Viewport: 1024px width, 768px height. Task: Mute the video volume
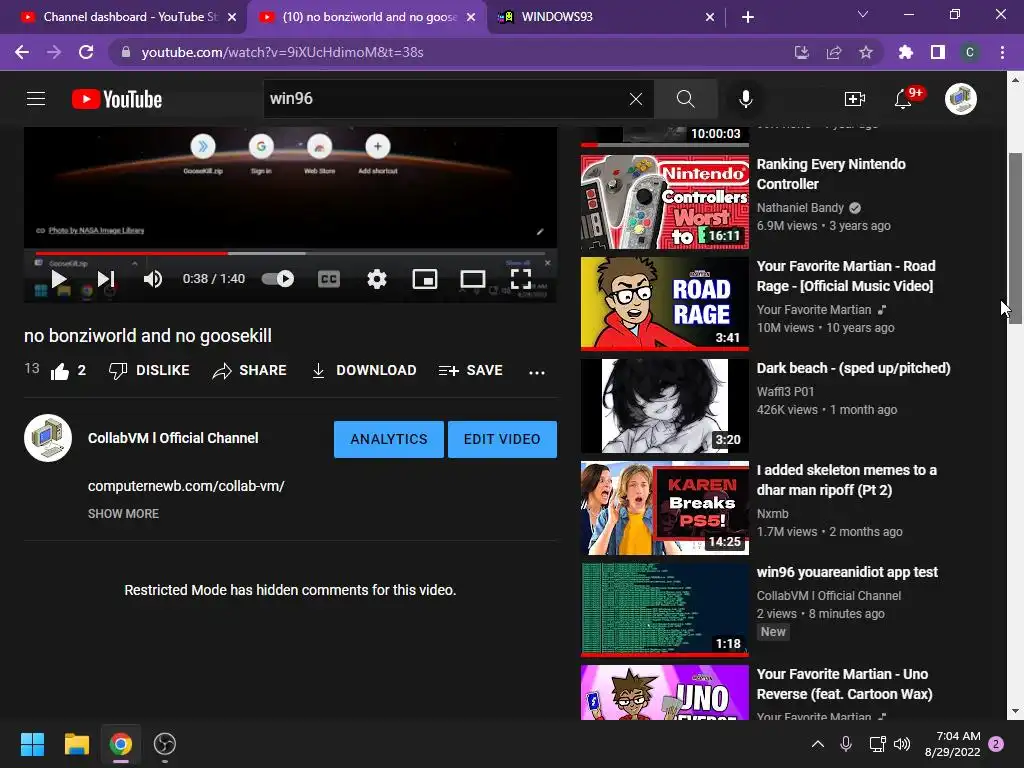click(x=153, y=279)
